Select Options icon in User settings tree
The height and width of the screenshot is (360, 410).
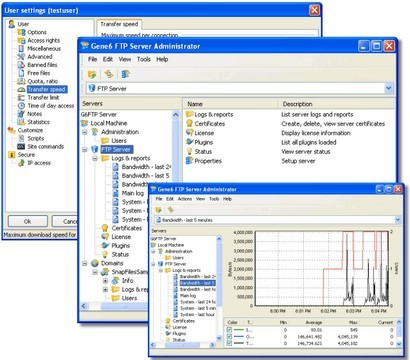pos(21,32)
